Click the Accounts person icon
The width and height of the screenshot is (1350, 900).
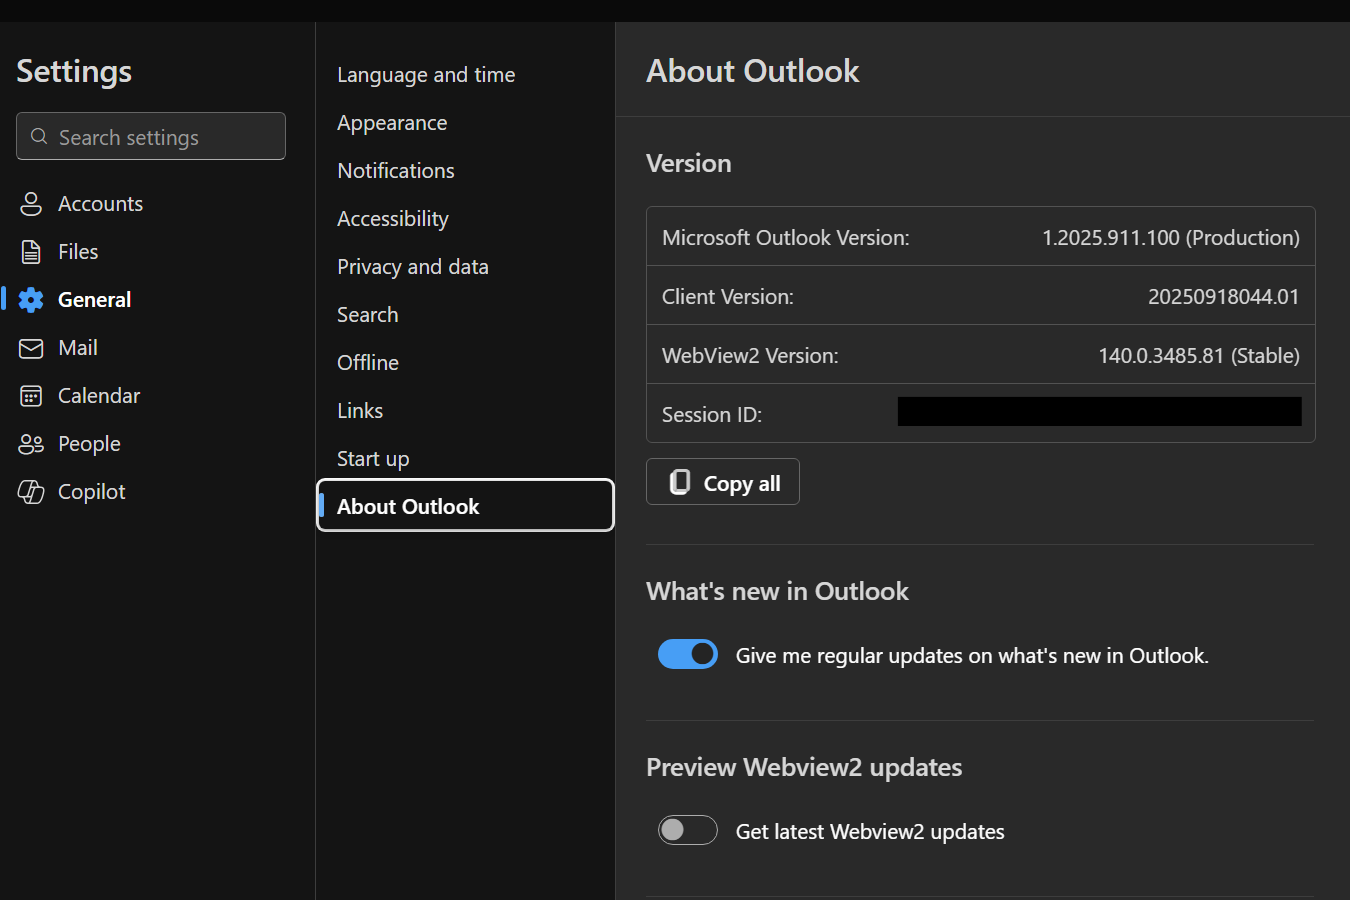[31, 204]
